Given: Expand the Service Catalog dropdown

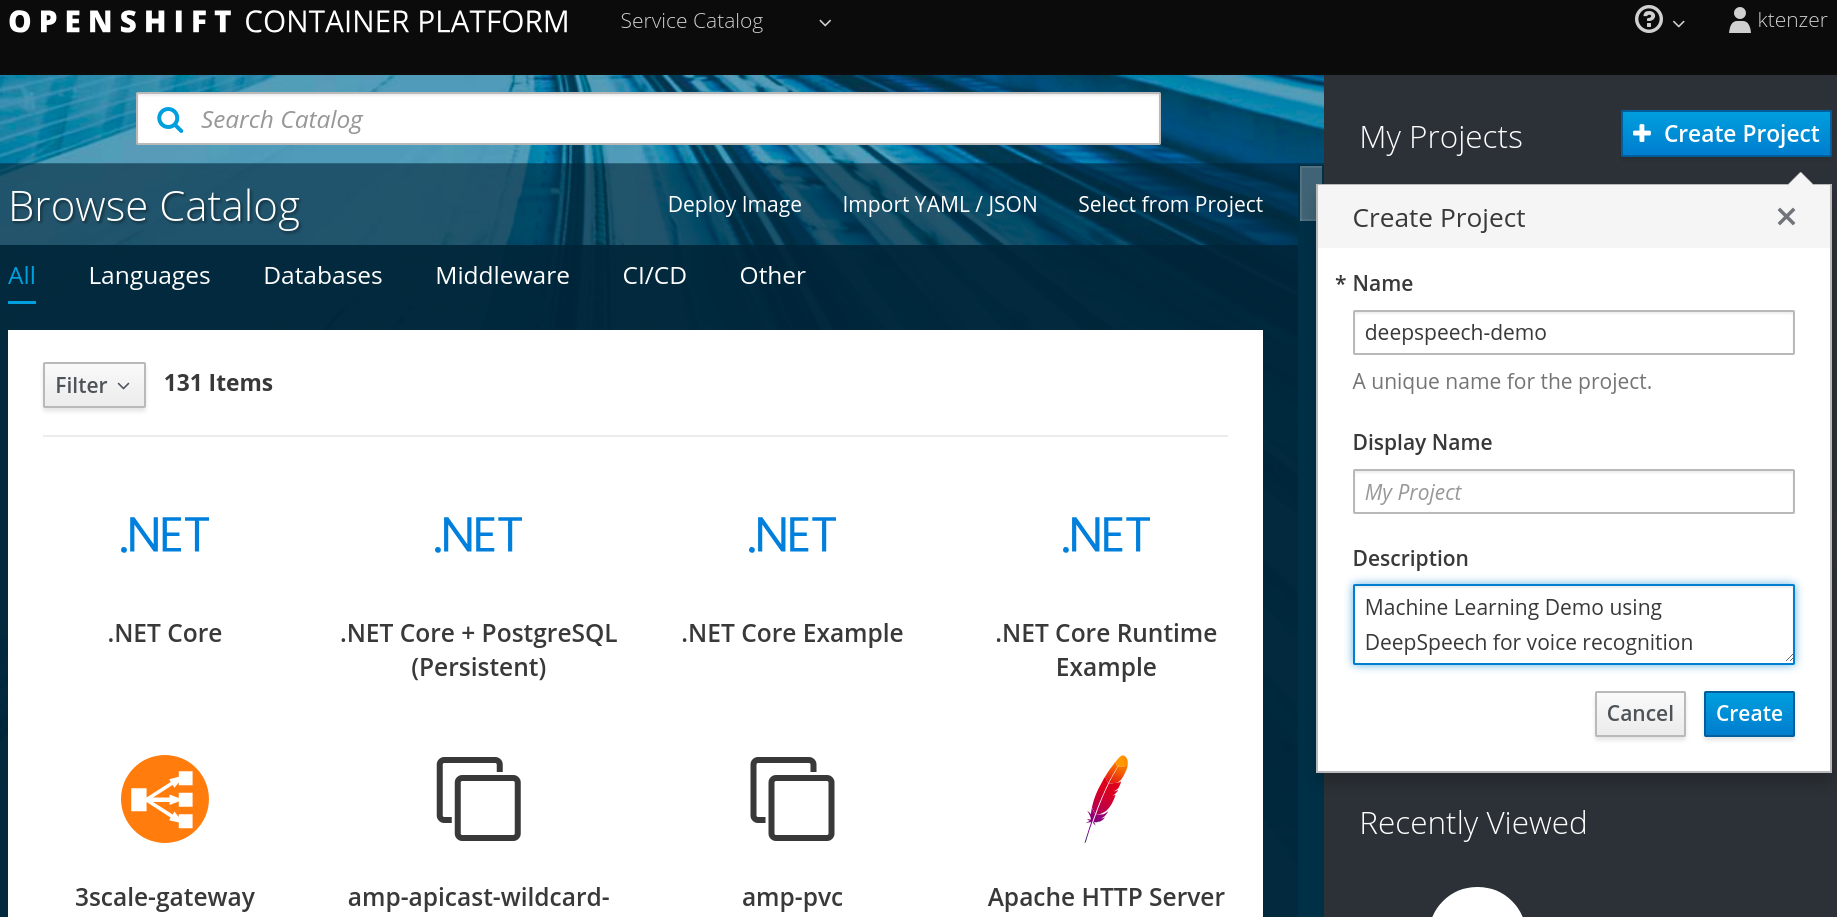Looking at the screenshot, I should click(725, 21).
